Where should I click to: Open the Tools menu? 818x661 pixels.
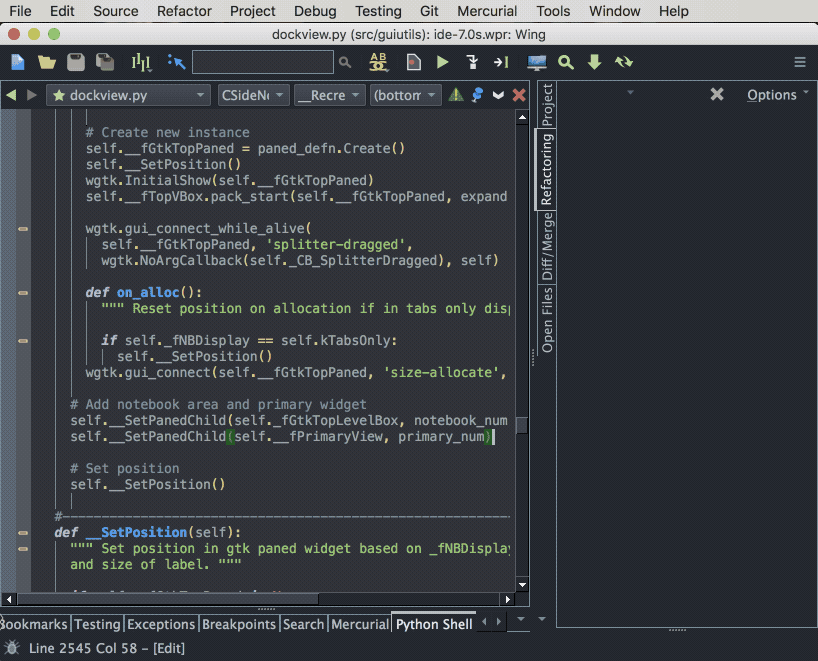tap(553, 11)
